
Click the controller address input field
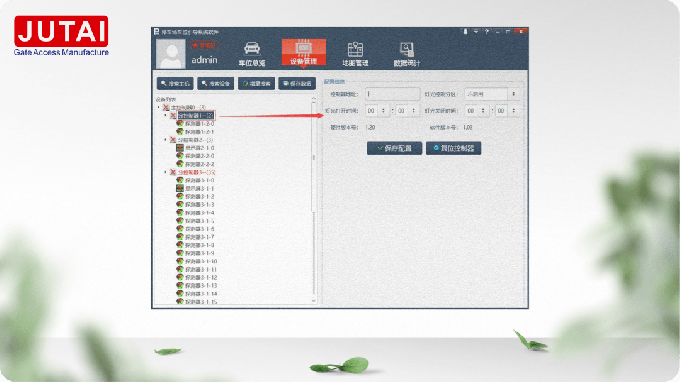392,94
